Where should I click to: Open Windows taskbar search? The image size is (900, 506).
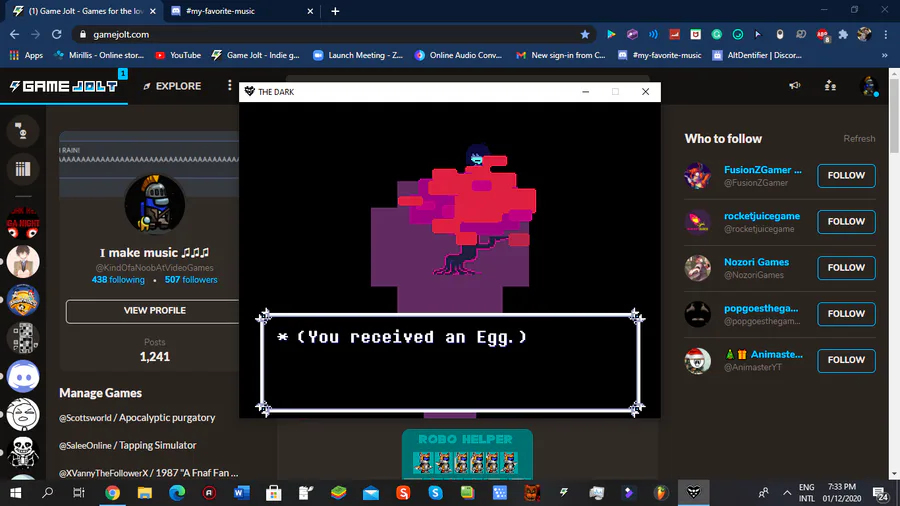tap(48, 493)
